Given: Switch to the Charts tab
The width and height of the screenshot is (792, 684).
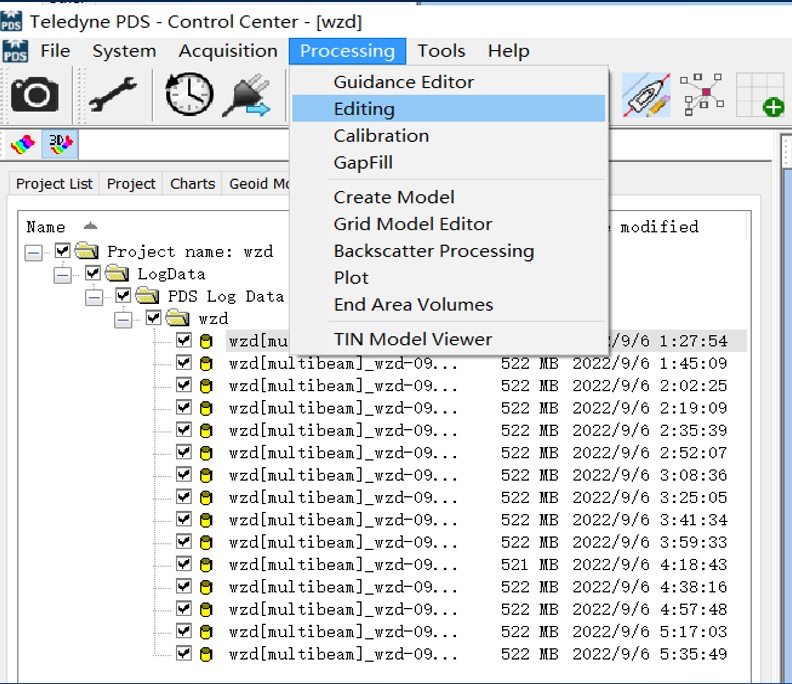Looking at the screenshot, I should [192, 183].
